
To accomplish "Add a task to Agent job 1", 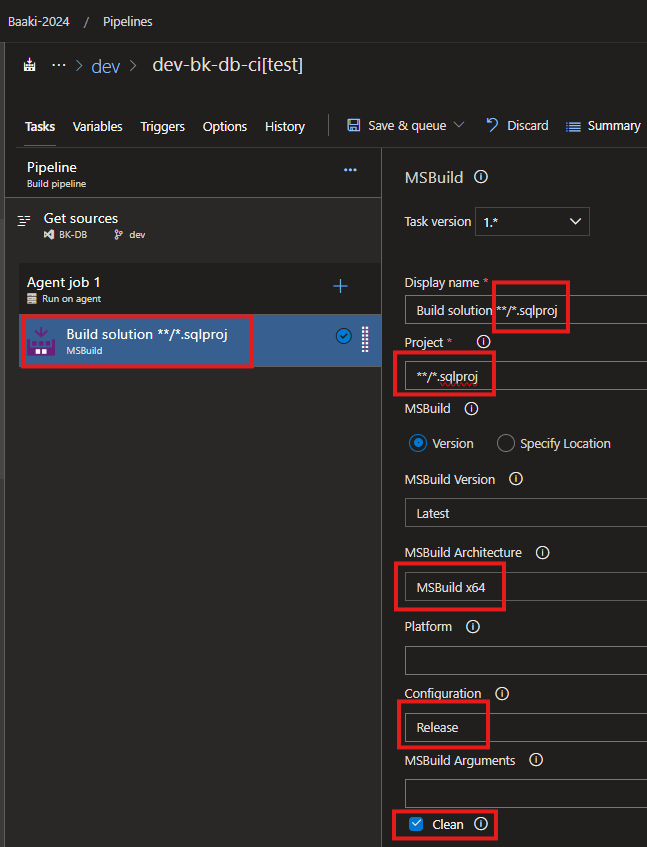I will (x=340, y=286).
